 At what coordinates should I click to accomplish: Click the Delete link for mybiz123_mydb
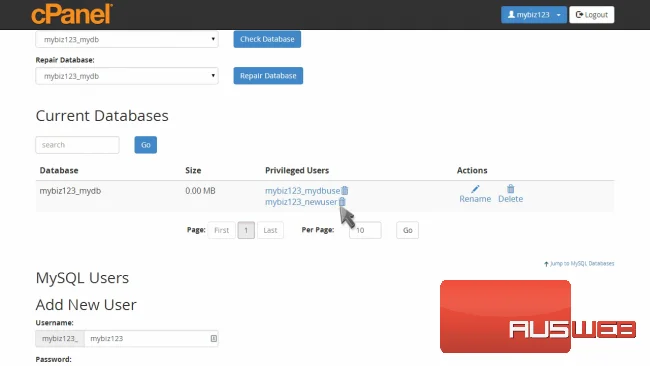511,199
